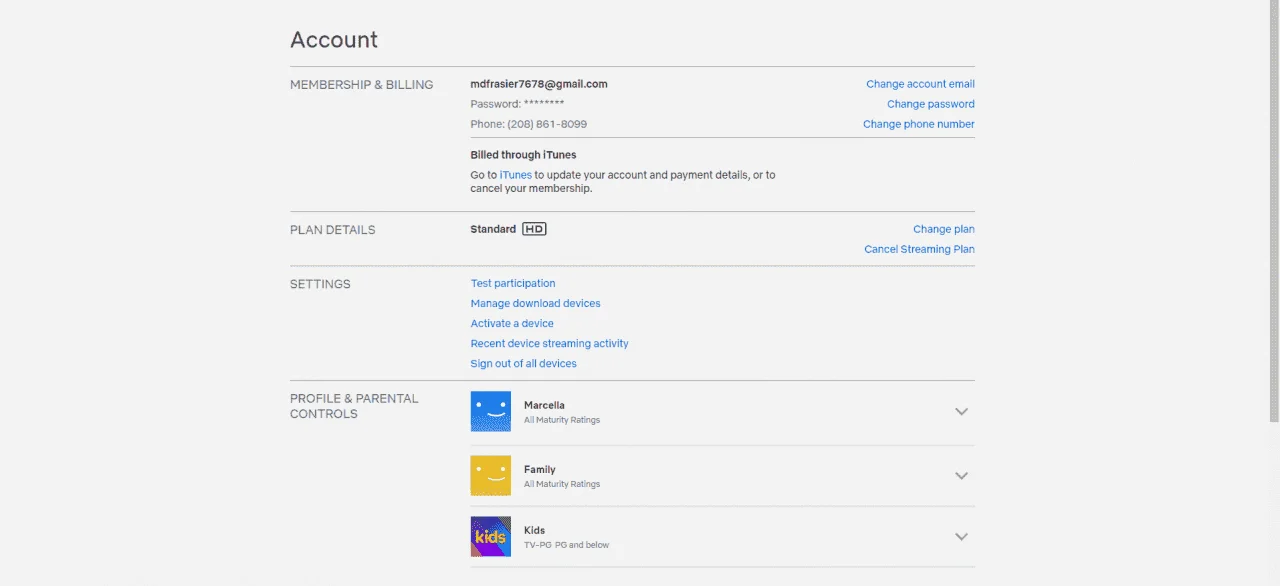Screen dimensions: 1280x586
Task: Click the Kids profile avatar icon
Action: point(490,536)
